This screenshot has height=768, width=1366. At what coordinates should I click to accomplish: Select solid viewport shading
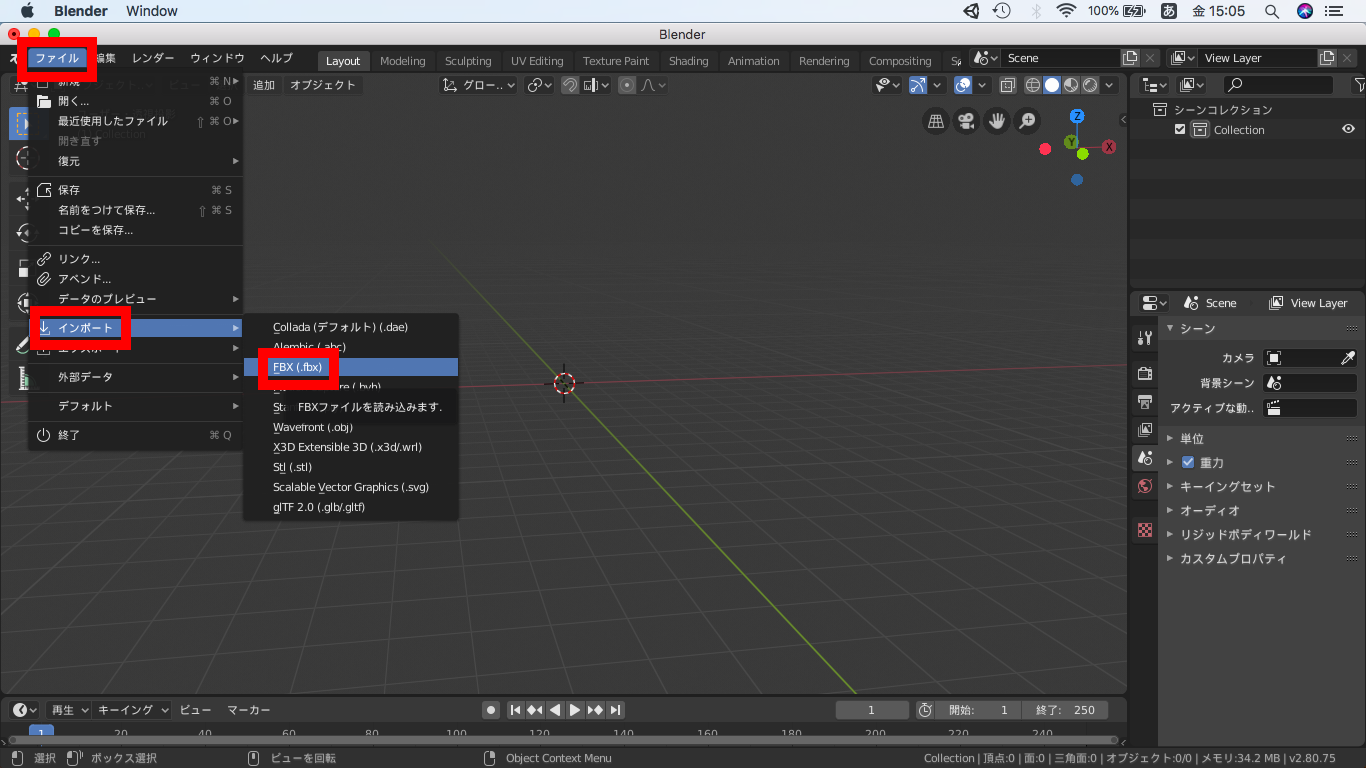tap(1052, 85)
